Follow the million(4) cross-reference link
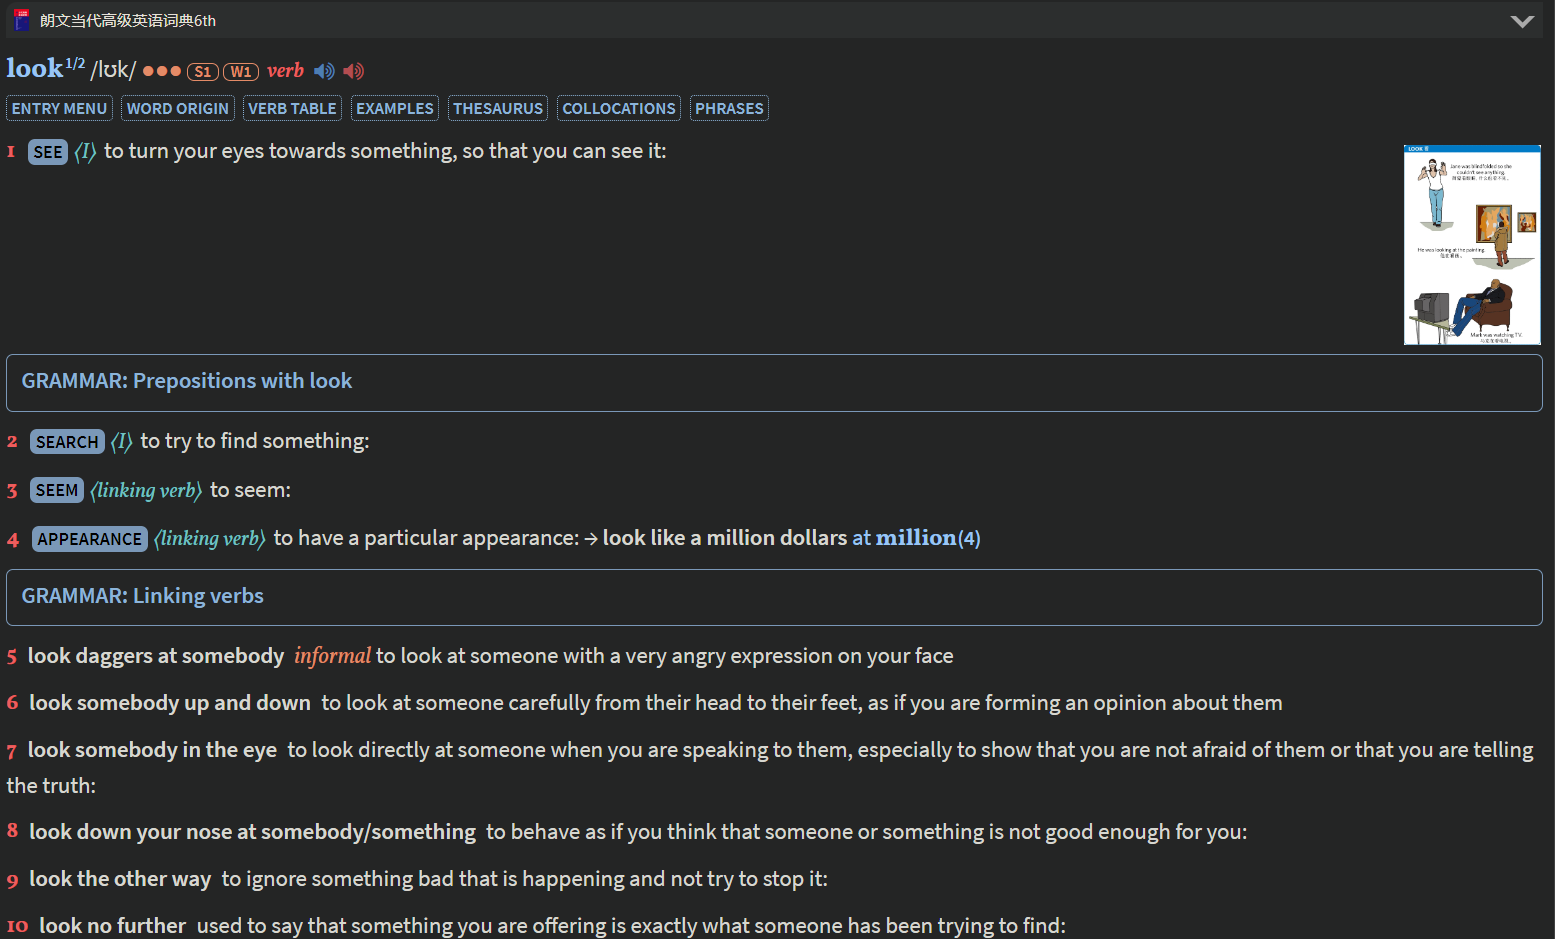The width and height of the screenshot is (1555, 939). (928, 538)
